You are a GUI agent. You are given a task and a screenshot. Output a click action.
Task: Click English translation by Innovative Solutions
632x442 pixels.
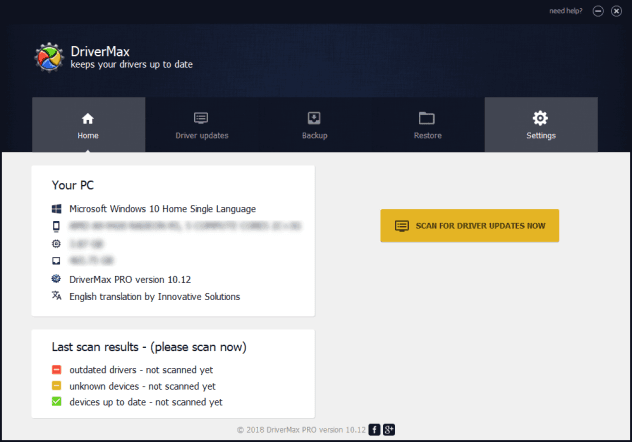pos(154,297)
